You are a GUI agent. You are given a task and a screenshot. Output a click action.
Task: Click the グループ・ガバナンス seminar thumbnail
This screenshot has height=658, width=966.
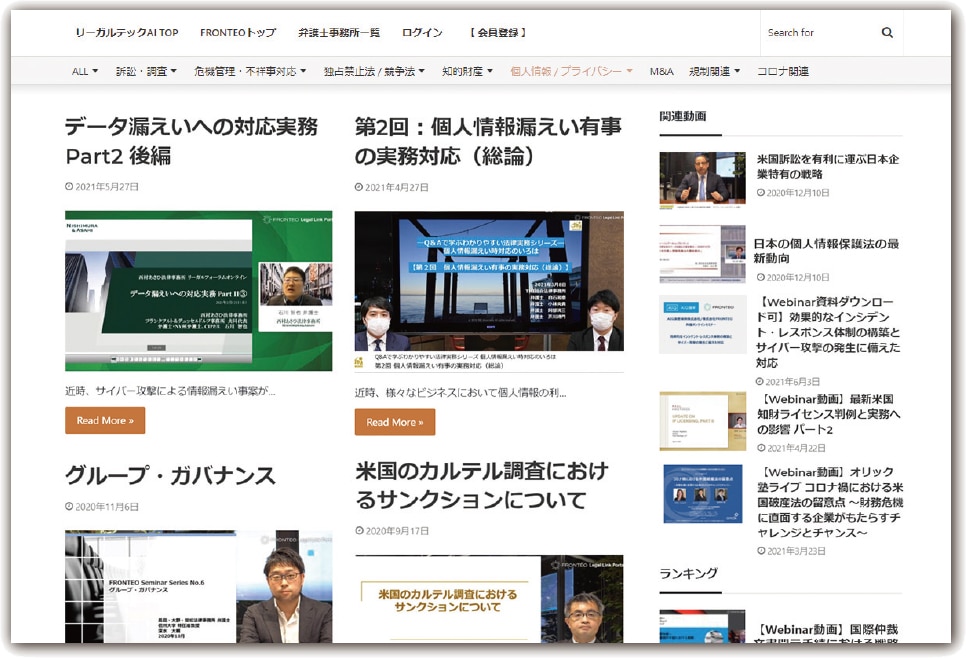tap(198, 587)
